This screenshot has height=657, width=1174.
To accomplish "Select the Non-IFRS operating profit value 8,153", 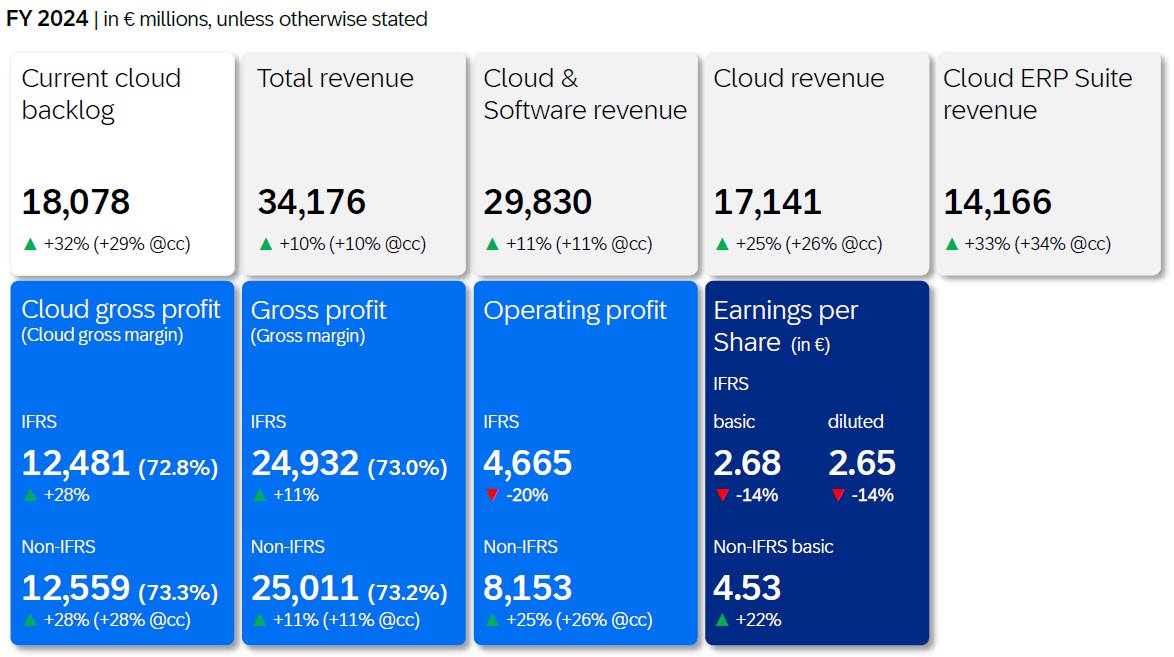I will pyautogui.click(x=528, y=587).
